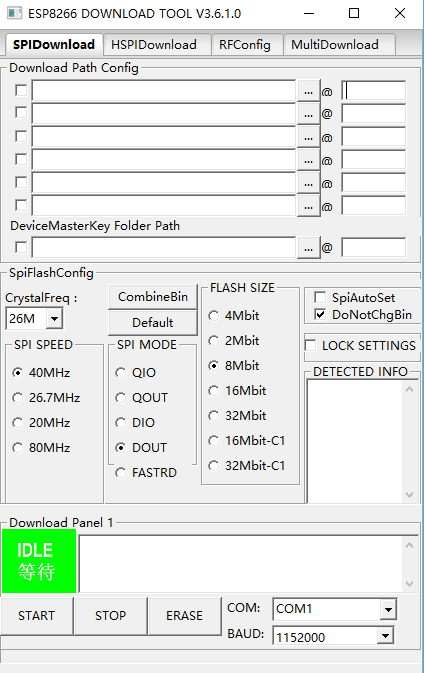Reset settings with Default button

[x=153, y=322]
